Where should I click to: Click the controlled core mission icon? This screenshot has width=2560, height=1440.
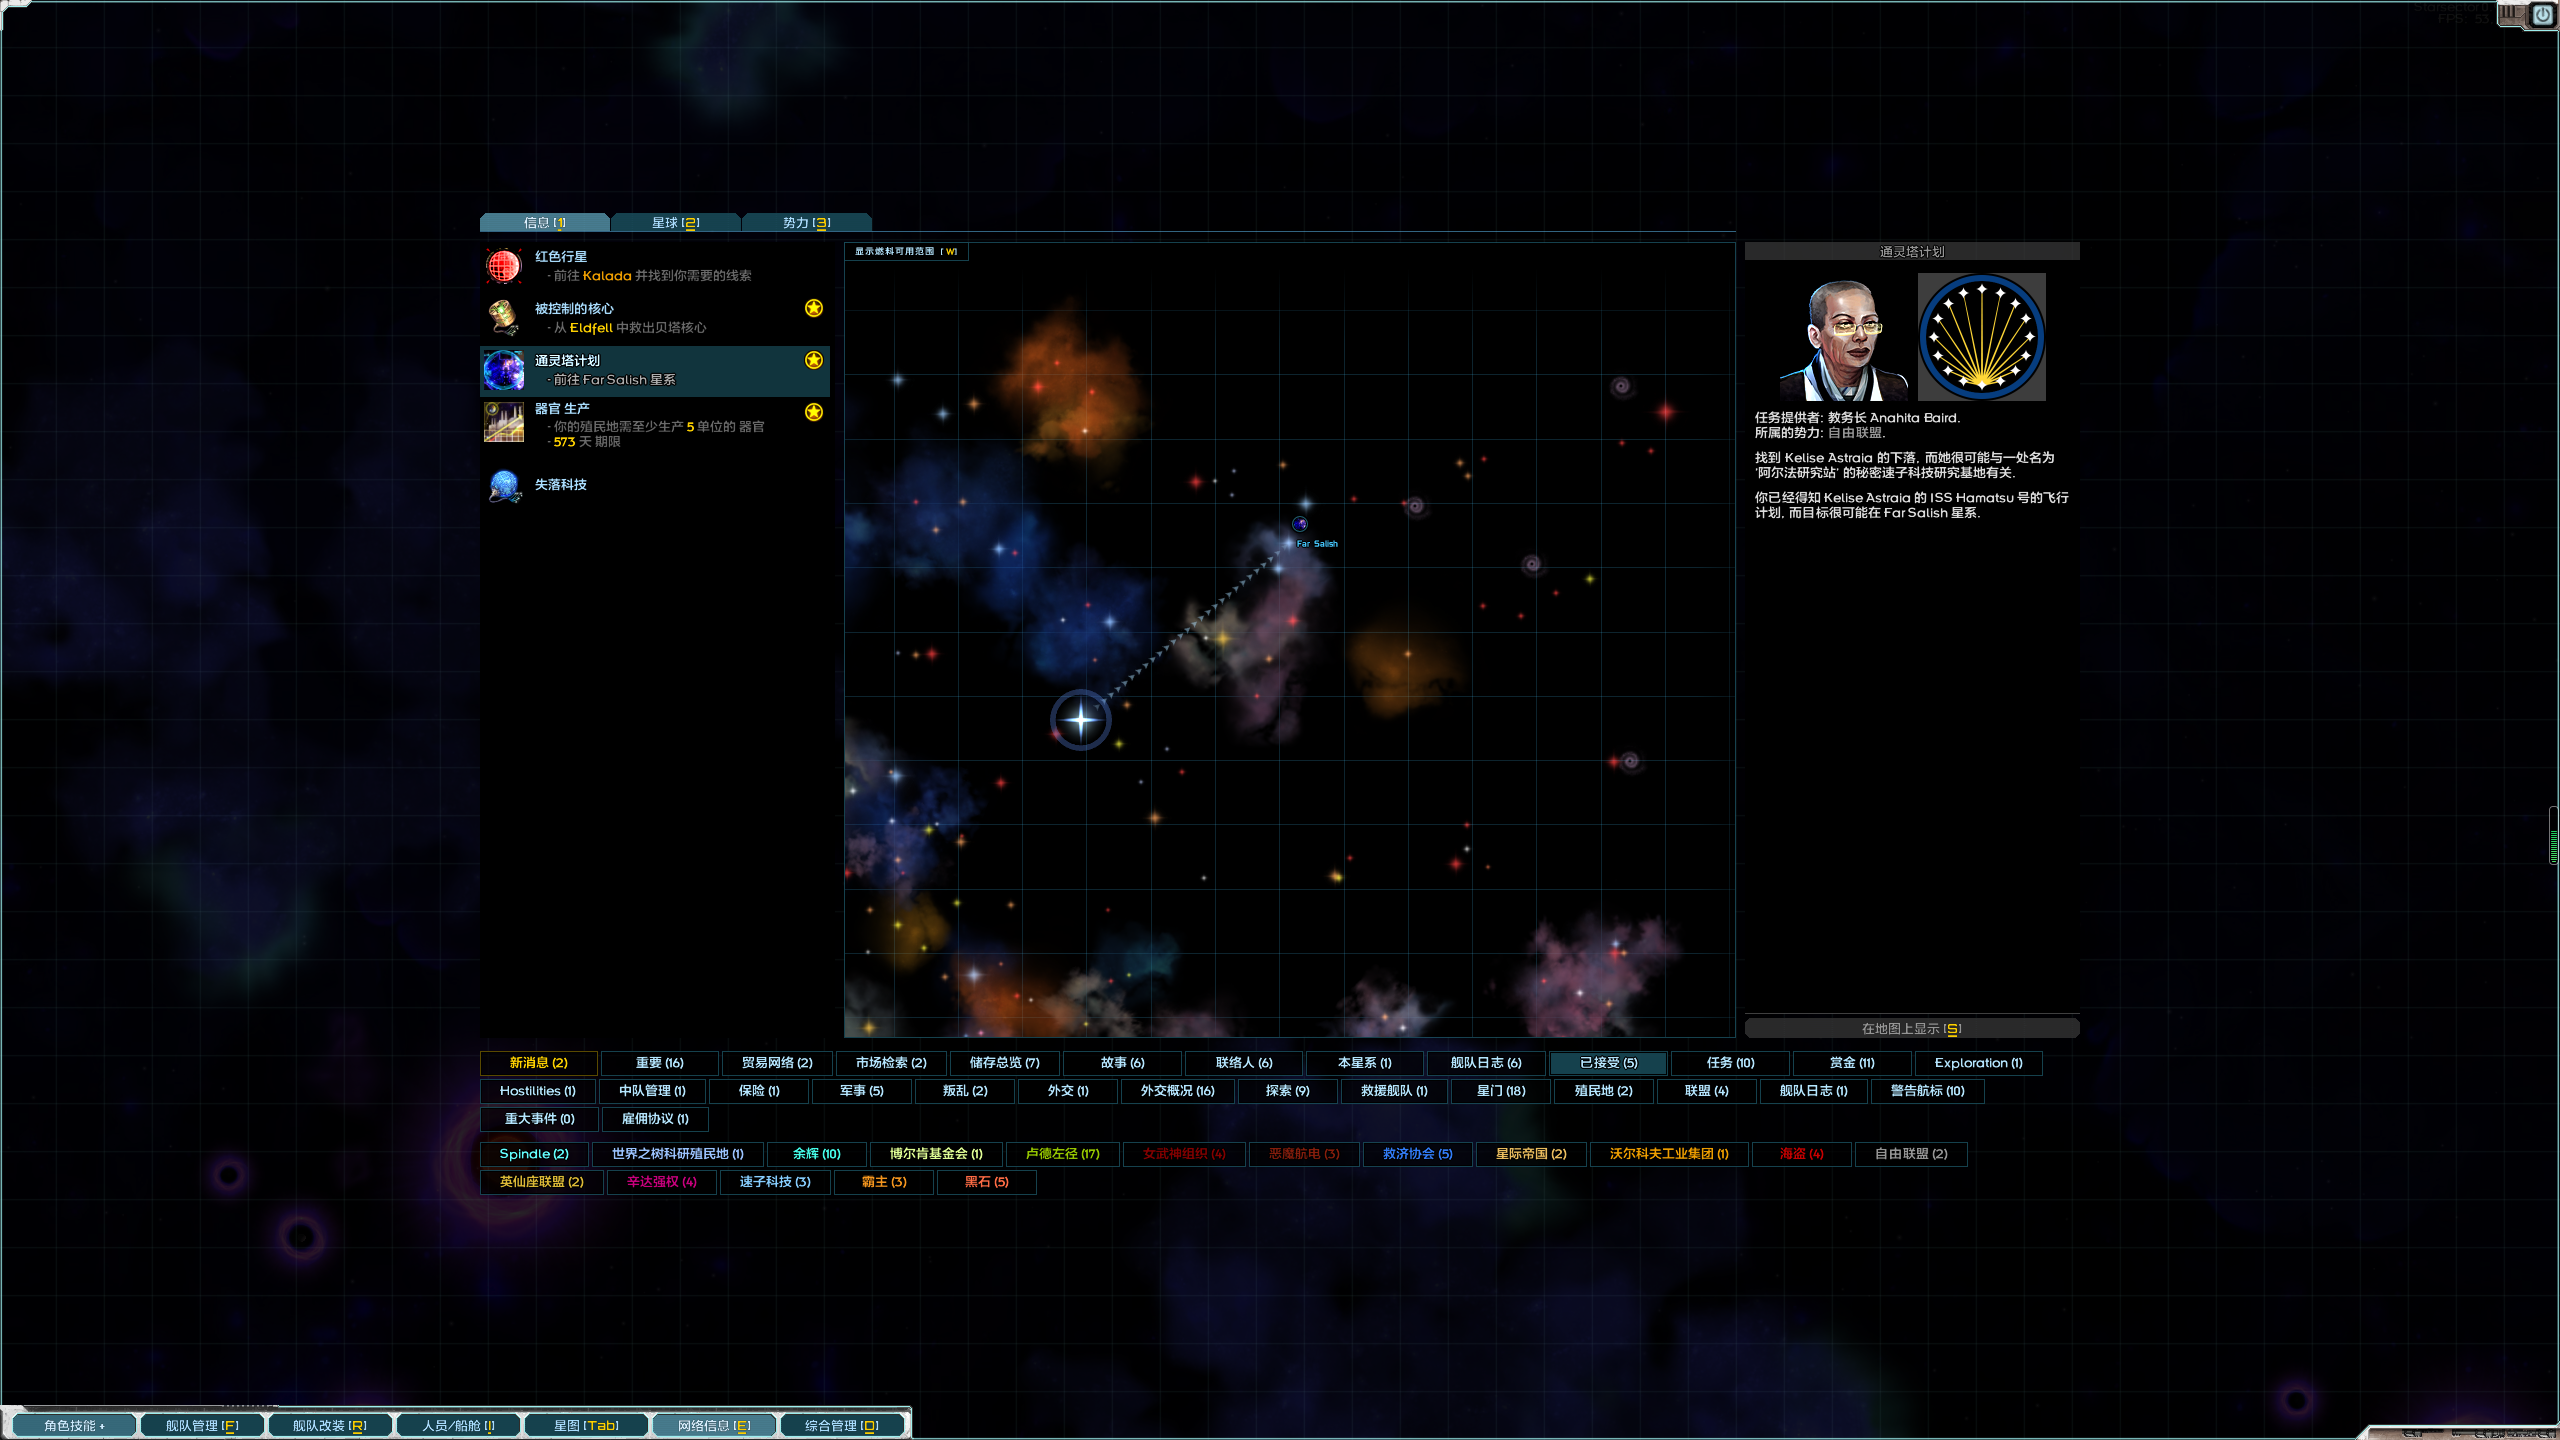coord(504,318)
